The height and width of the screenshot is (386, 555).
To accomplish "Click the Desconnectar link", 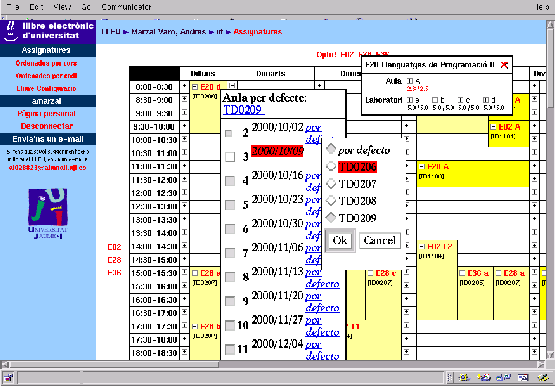I will (47, 126).
